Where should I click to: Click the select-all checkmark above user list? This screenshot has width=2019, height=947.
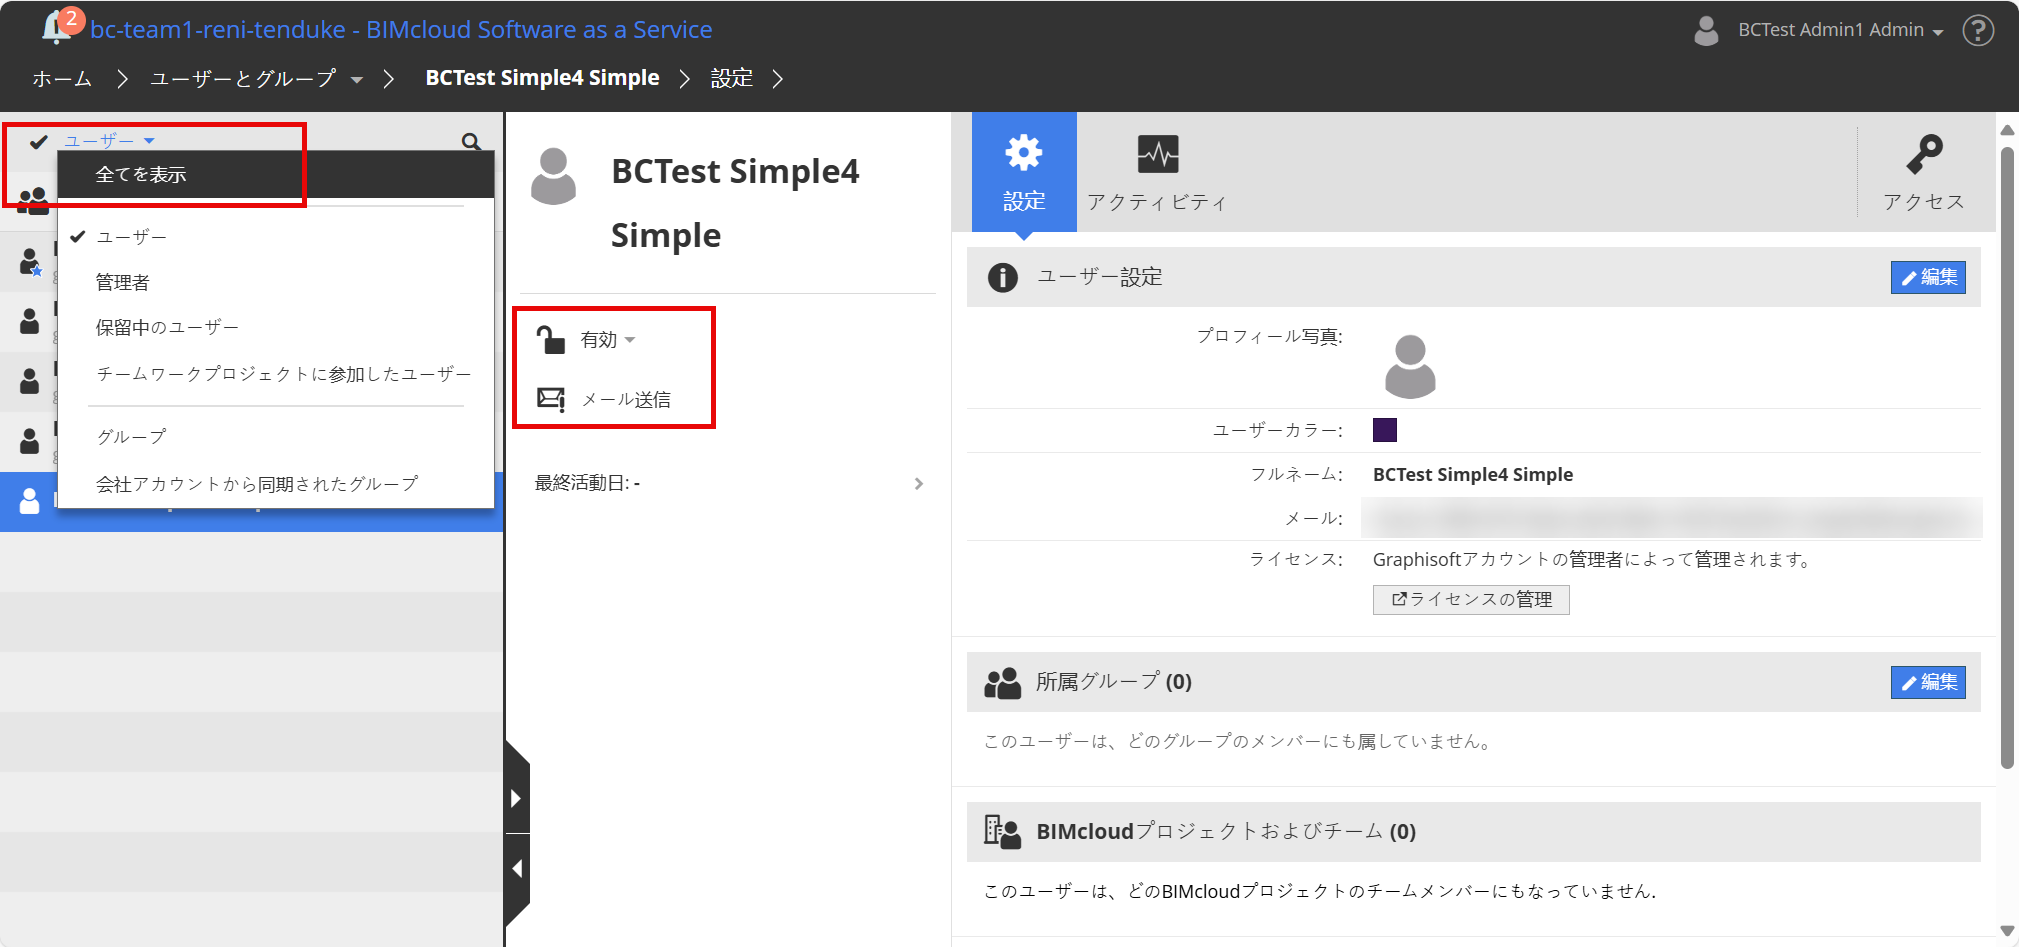click(x=39, y=142)
